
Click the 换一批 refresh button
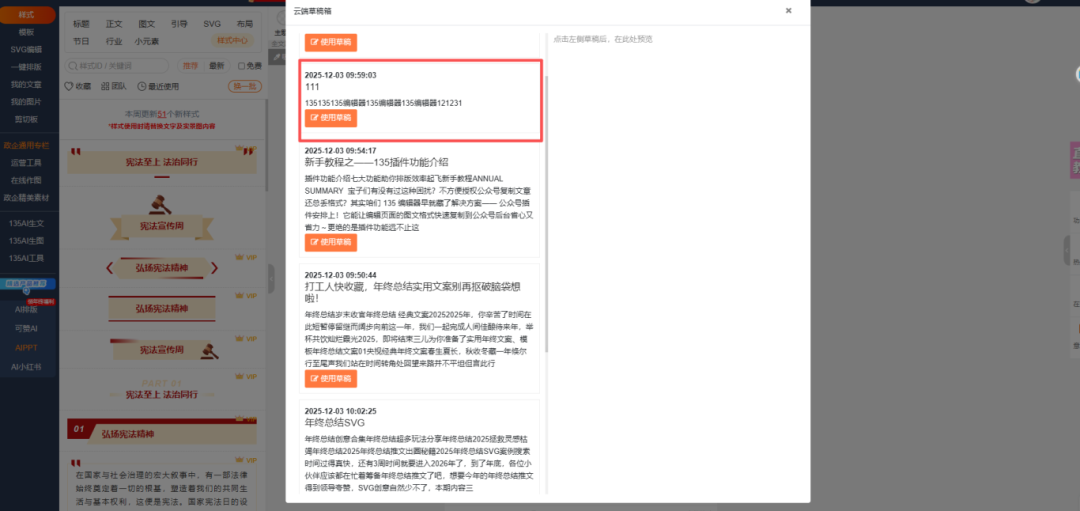[245, 86]
